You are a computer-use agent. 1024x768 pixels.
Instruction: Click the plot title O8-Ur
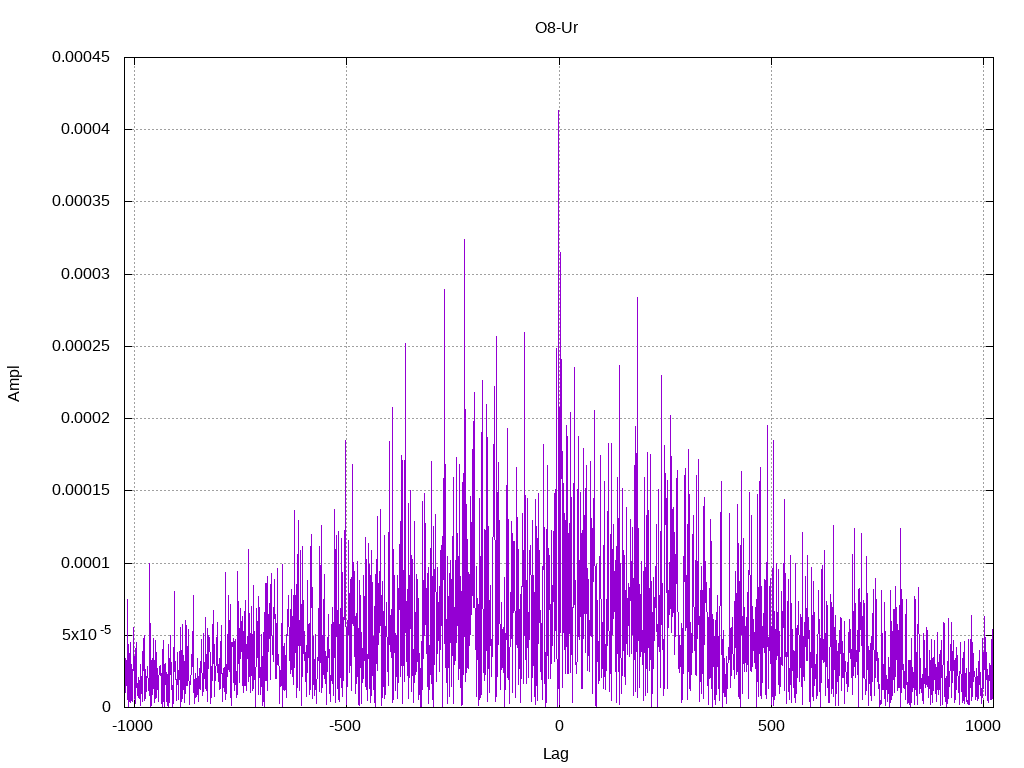point(556,28)
